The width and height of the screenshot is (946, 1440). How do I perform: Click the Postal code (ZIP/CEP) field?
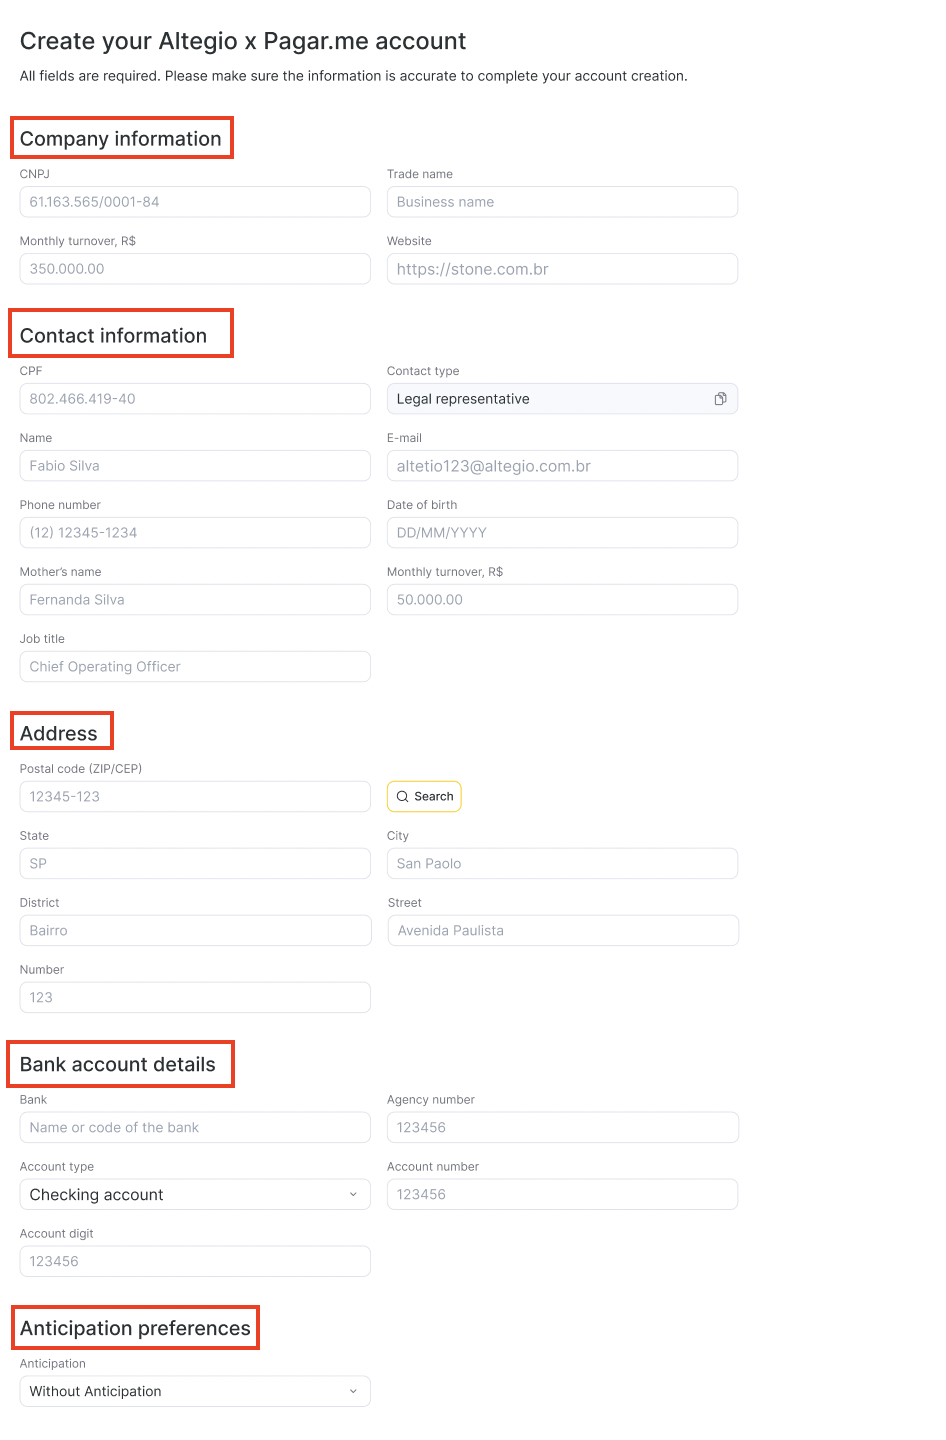tap(195, 797)
